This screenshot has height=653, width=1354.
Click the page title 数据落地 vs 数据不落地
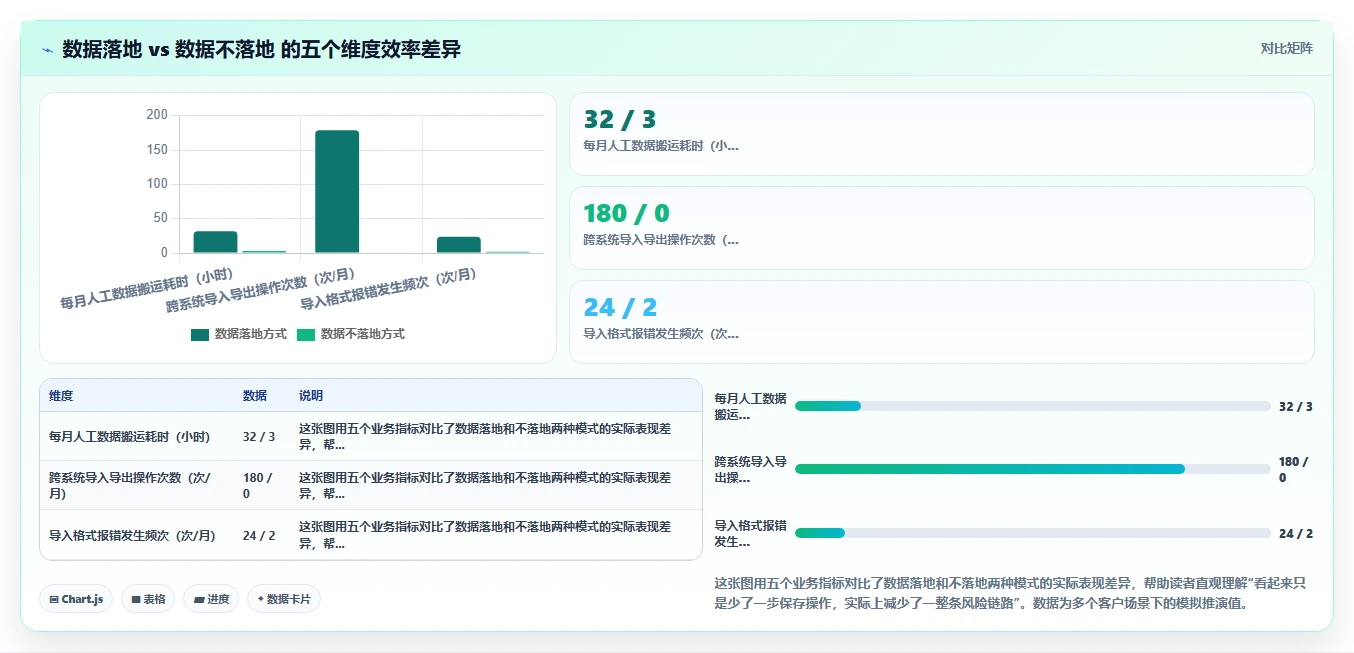(x=261, y=49)
